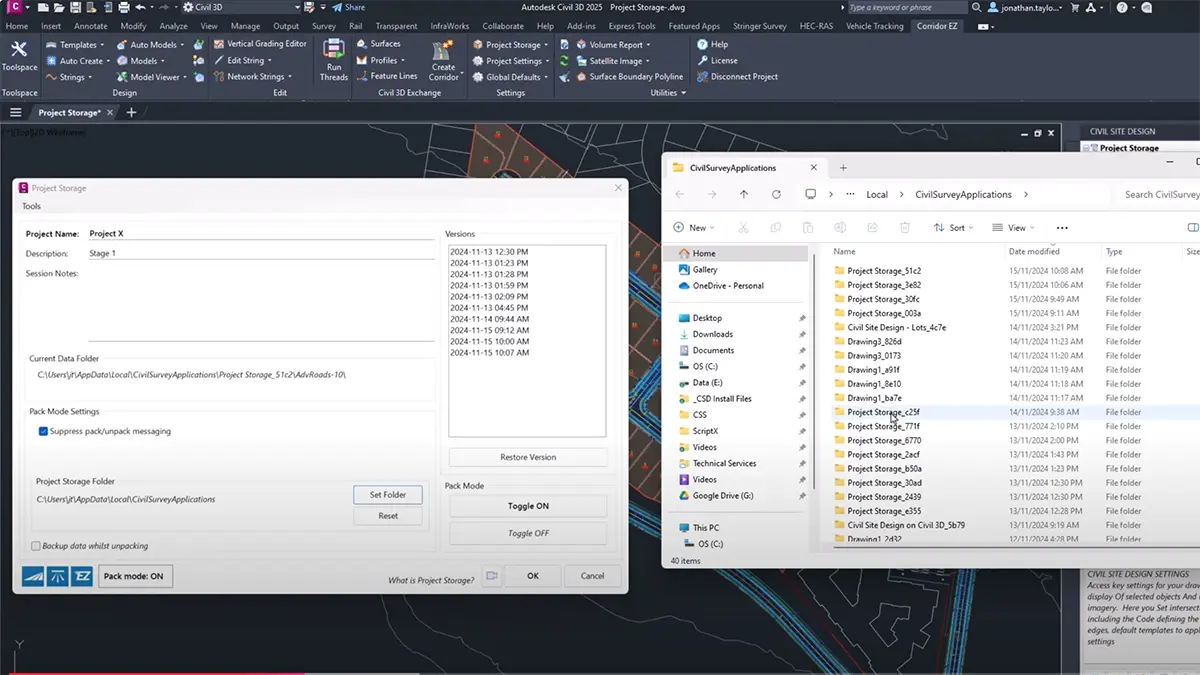This screenshot has height=675, width=1200.
Task: Select Civil Site Design - Lots_4c7e folder
Action: click(896, 327)
